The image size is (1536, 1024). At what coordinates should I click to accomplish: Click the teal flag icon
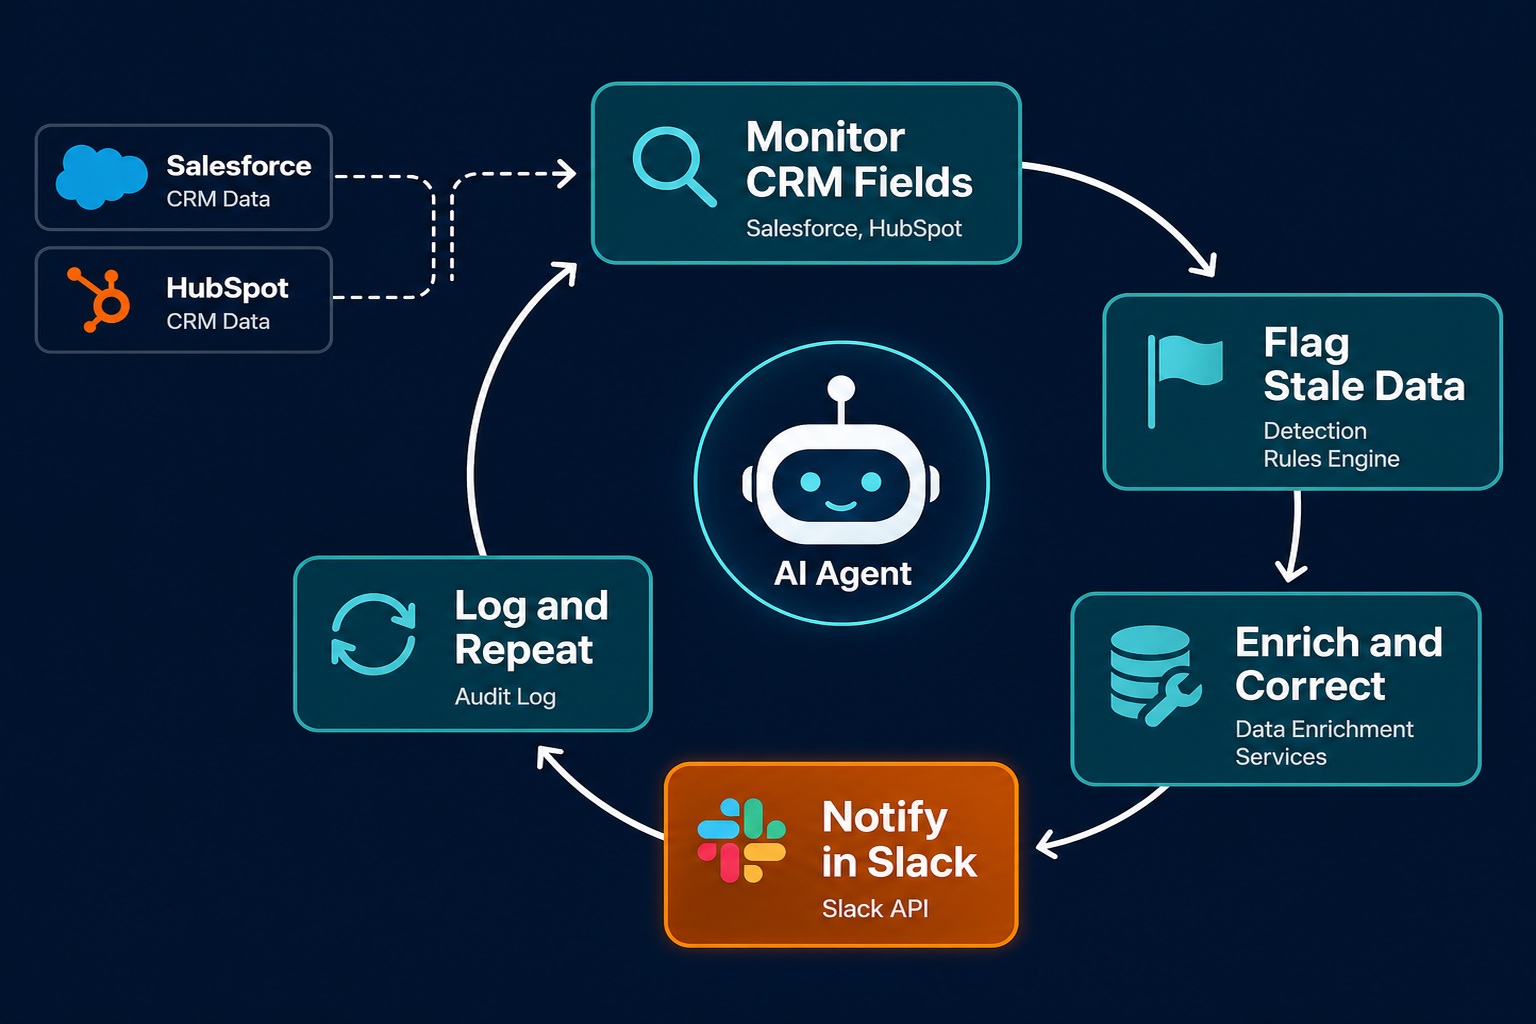[x=1185, y=382]
